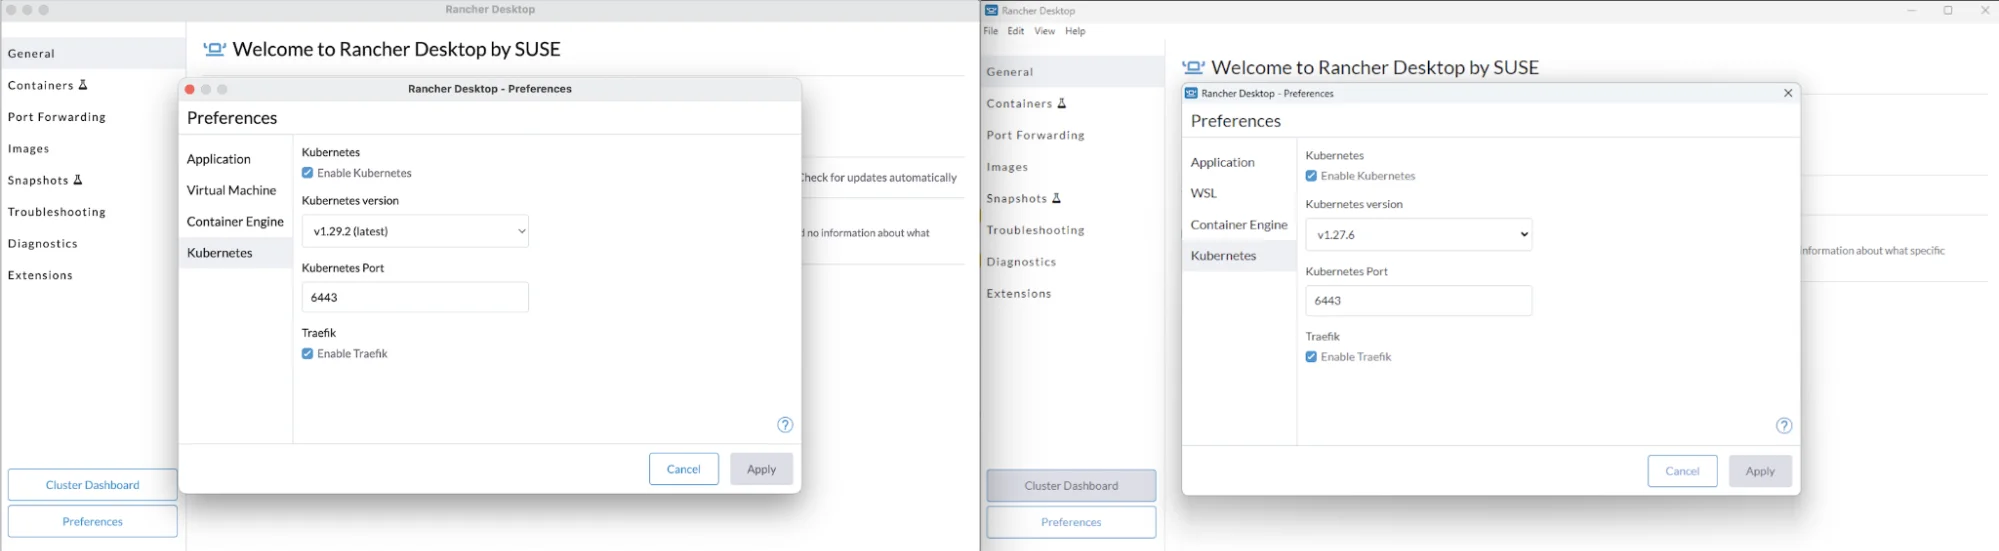
Task: Open the Help menu in the Windows app
Action: (1076, 31)
